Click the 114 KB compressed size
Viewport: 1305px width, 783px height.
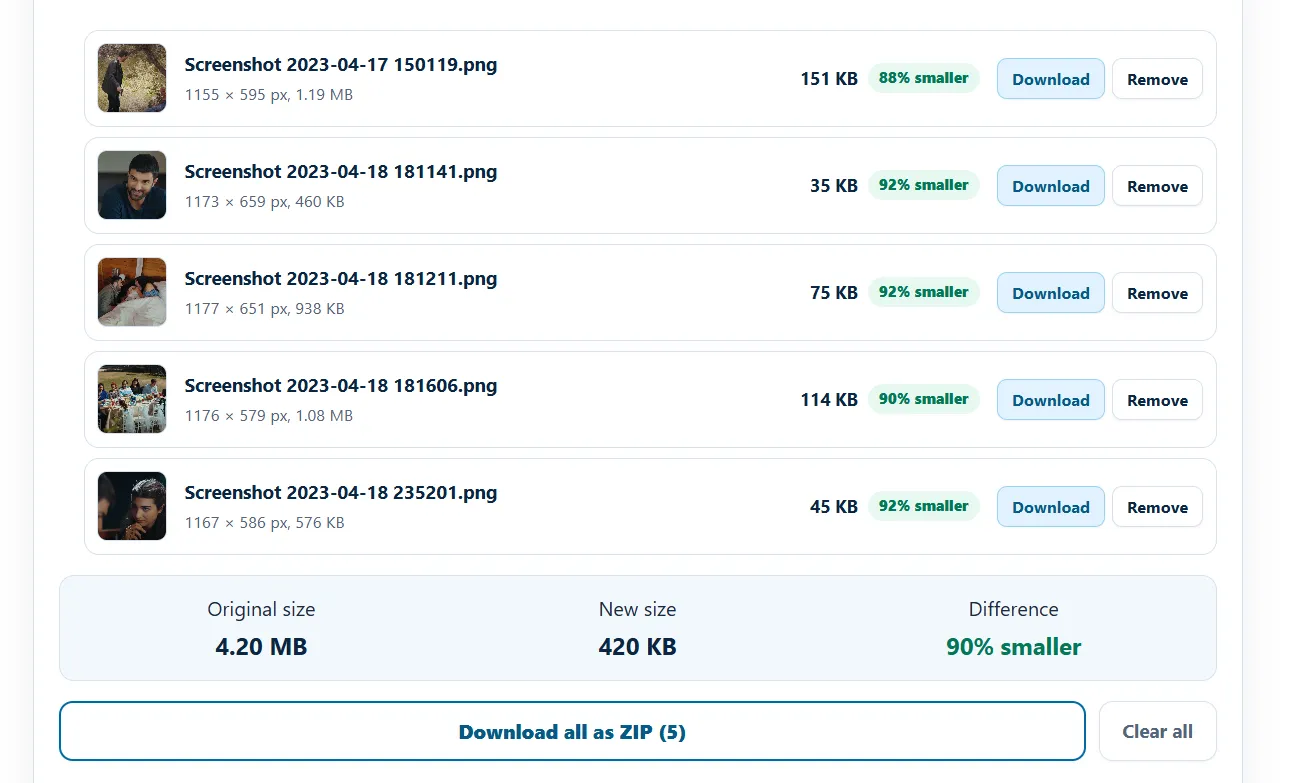[829, 400]
